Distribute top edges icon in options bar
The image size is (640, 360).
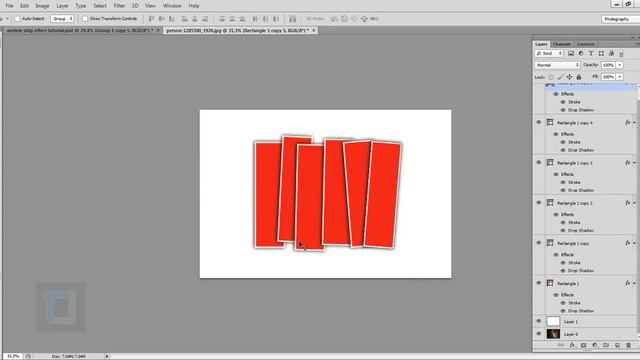tap(222, 19)
